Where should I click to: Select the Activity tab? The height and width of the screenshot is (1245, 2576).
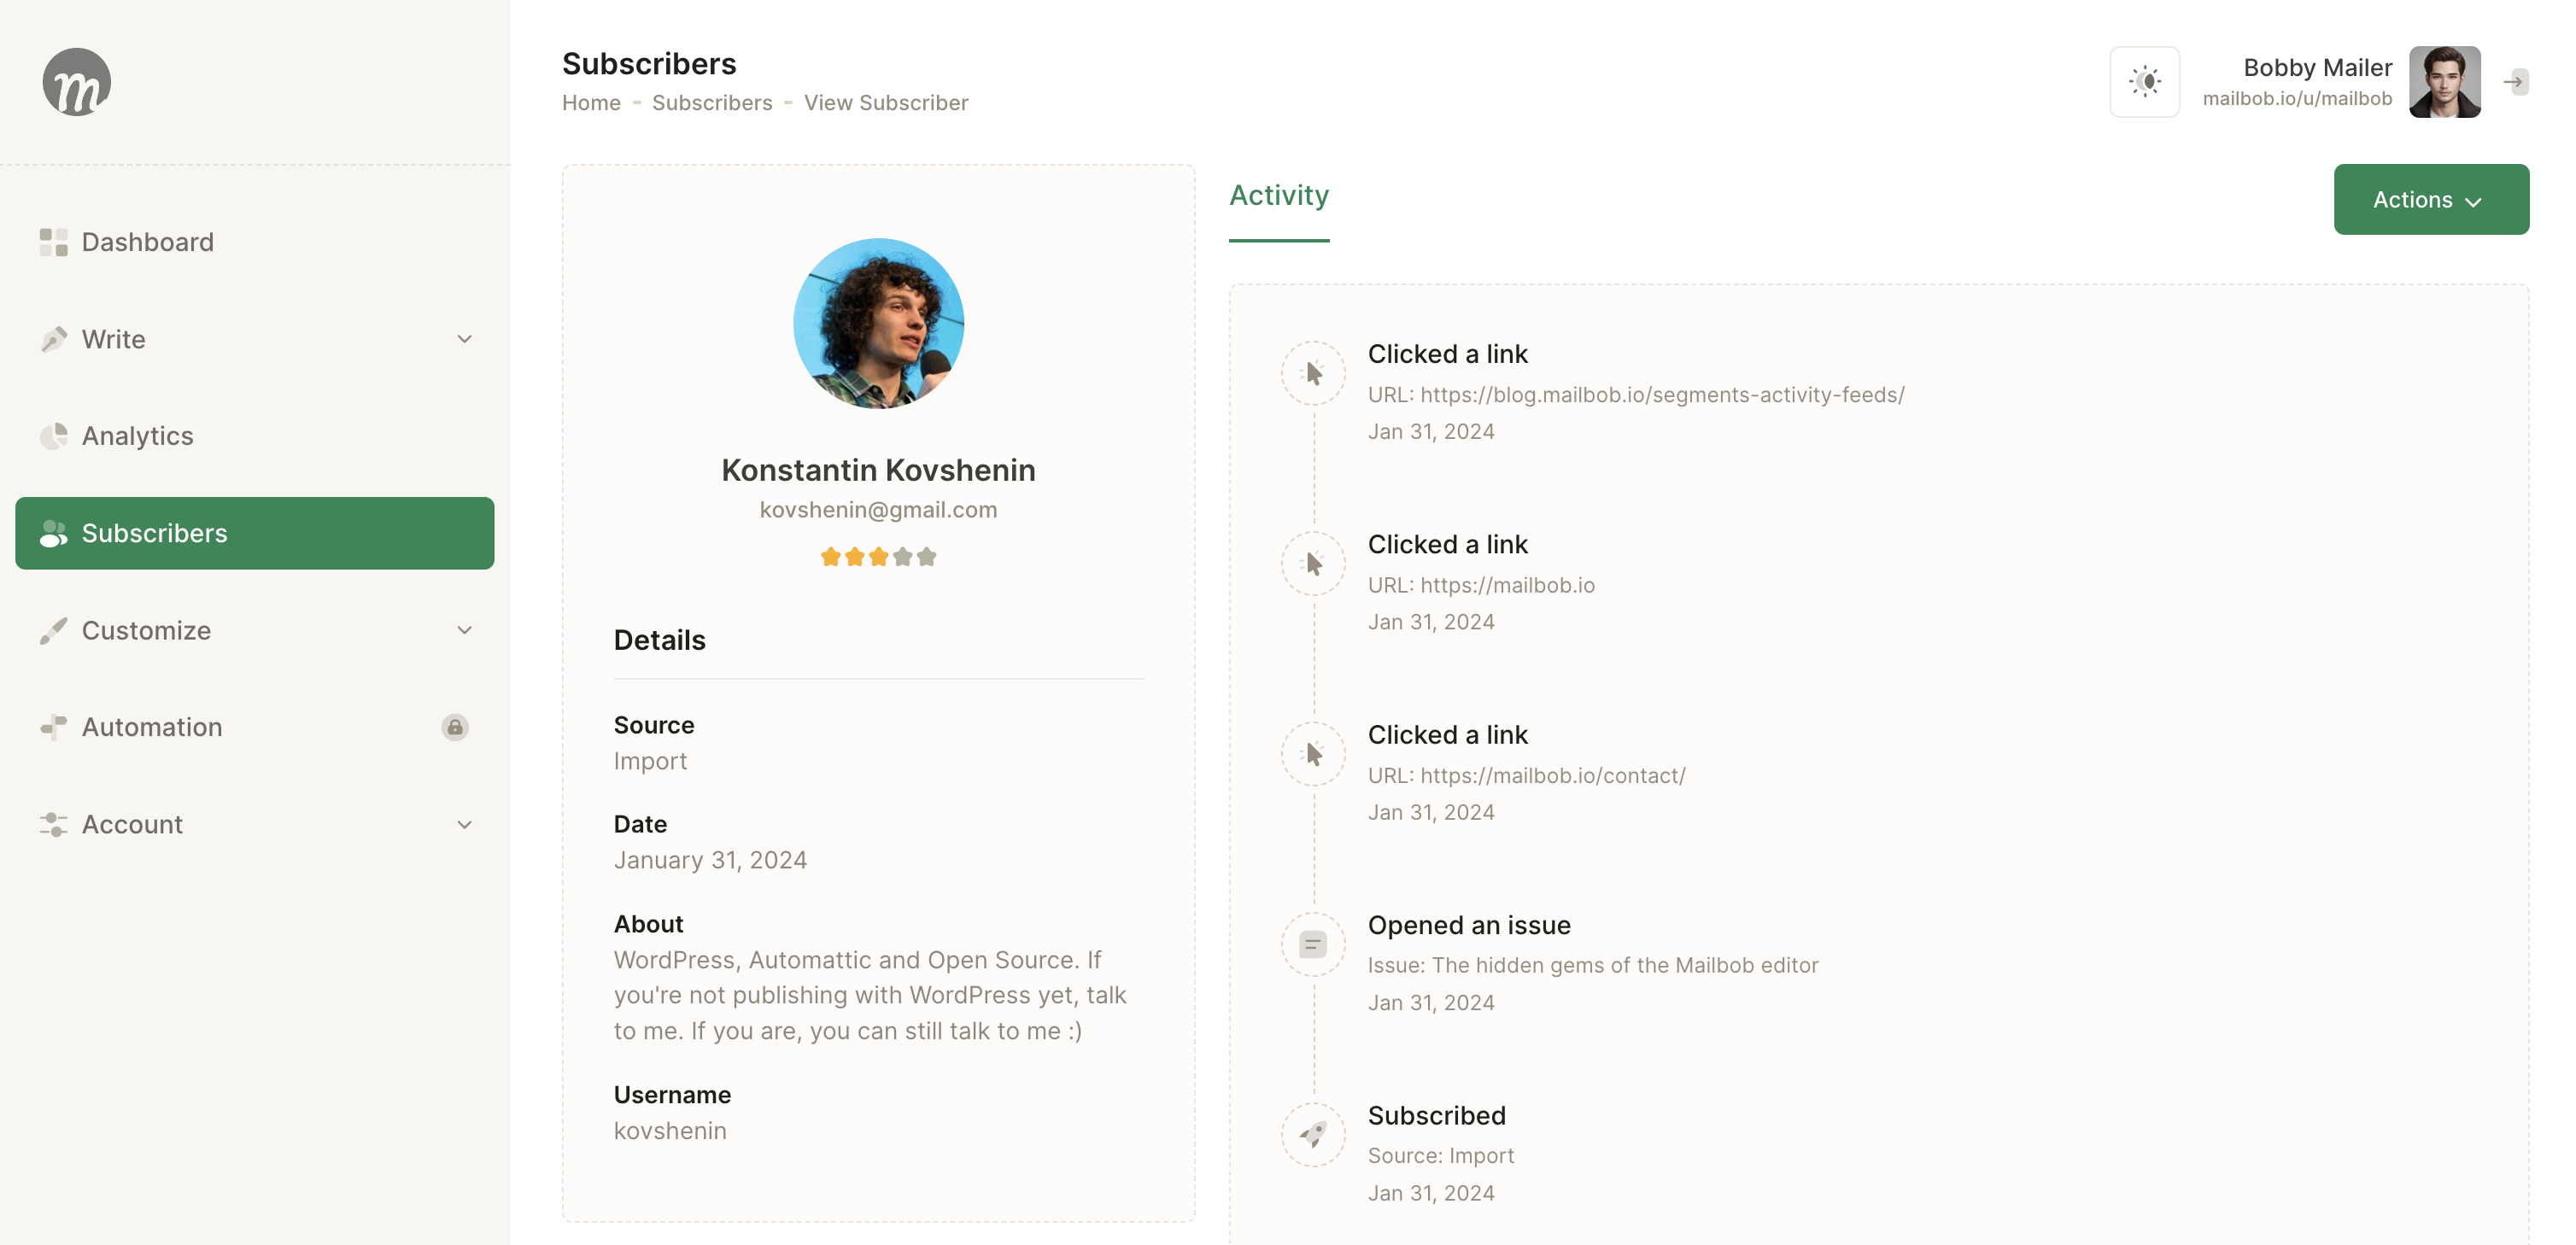(1278, 195)
